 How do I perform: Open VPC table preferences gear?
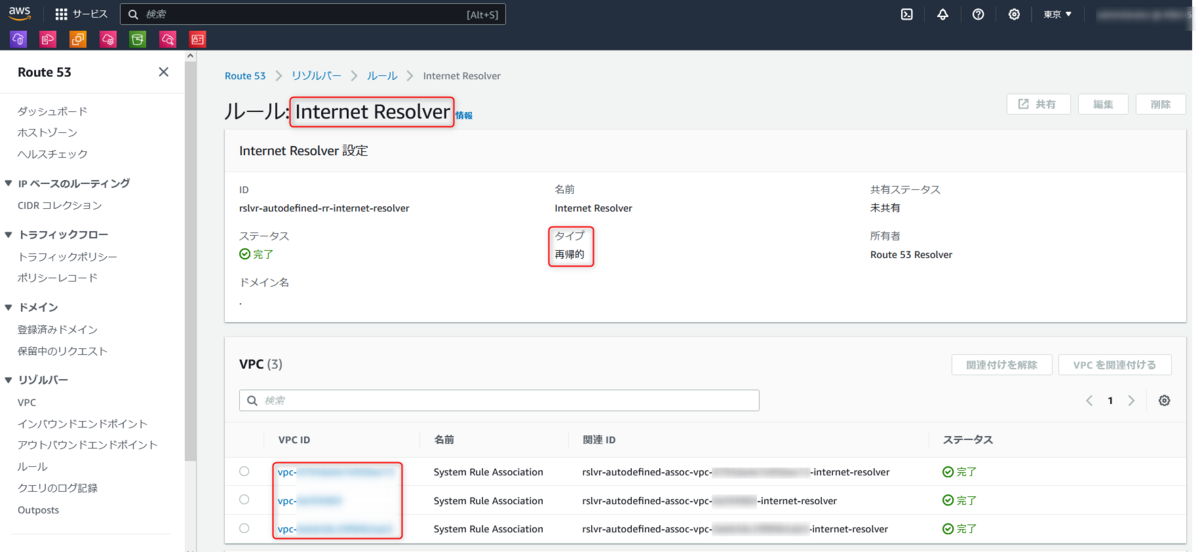1164,401
